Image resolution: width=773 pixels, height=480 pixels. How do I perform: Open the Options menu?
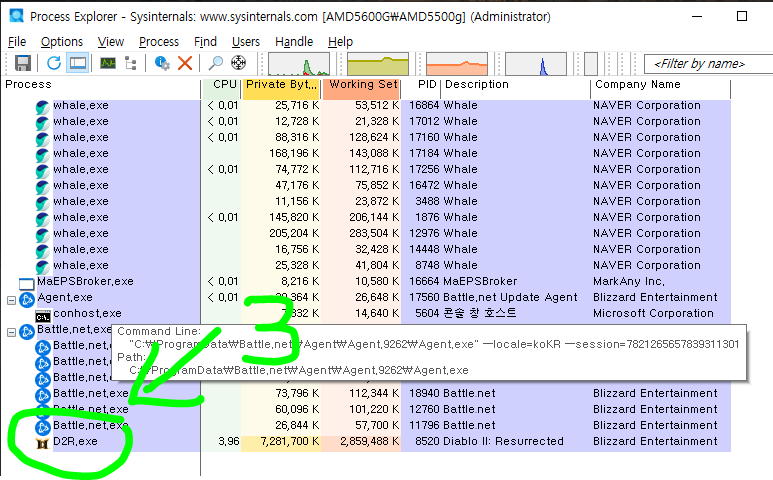click(62, 42)
